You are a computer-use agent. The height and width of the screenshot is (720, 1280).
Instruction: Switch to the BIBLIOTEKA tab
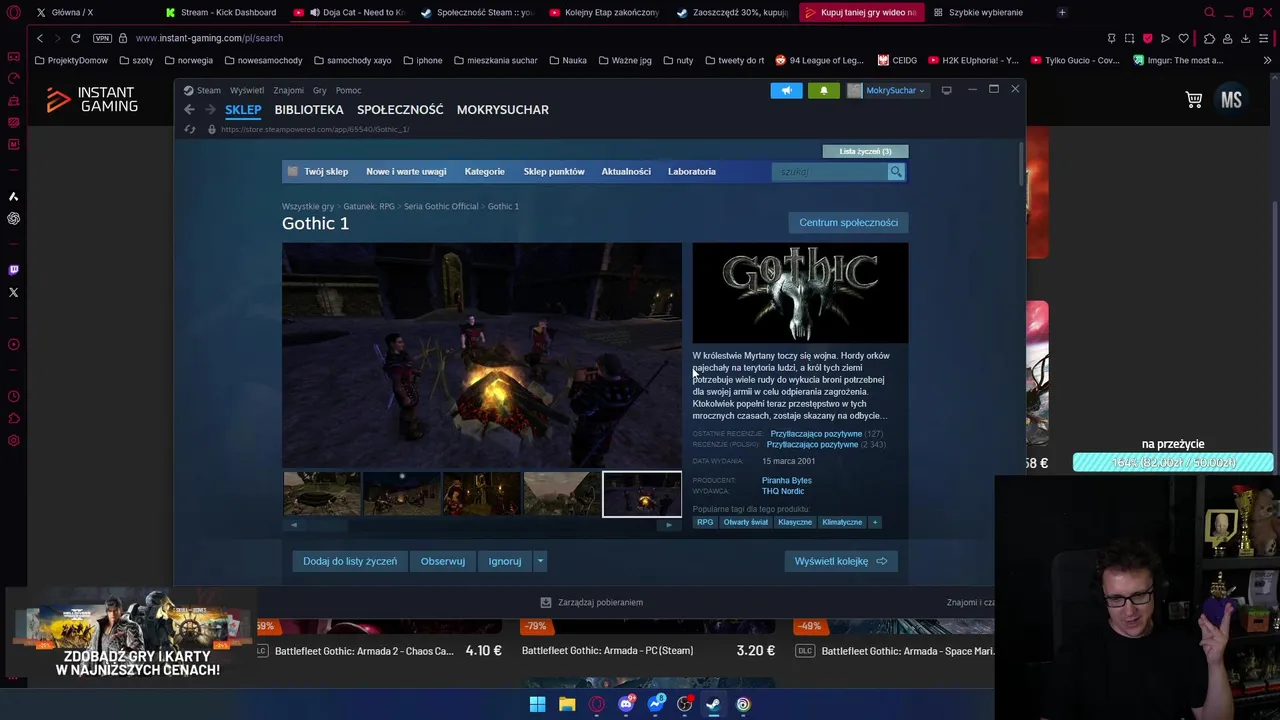pos(308,110)
